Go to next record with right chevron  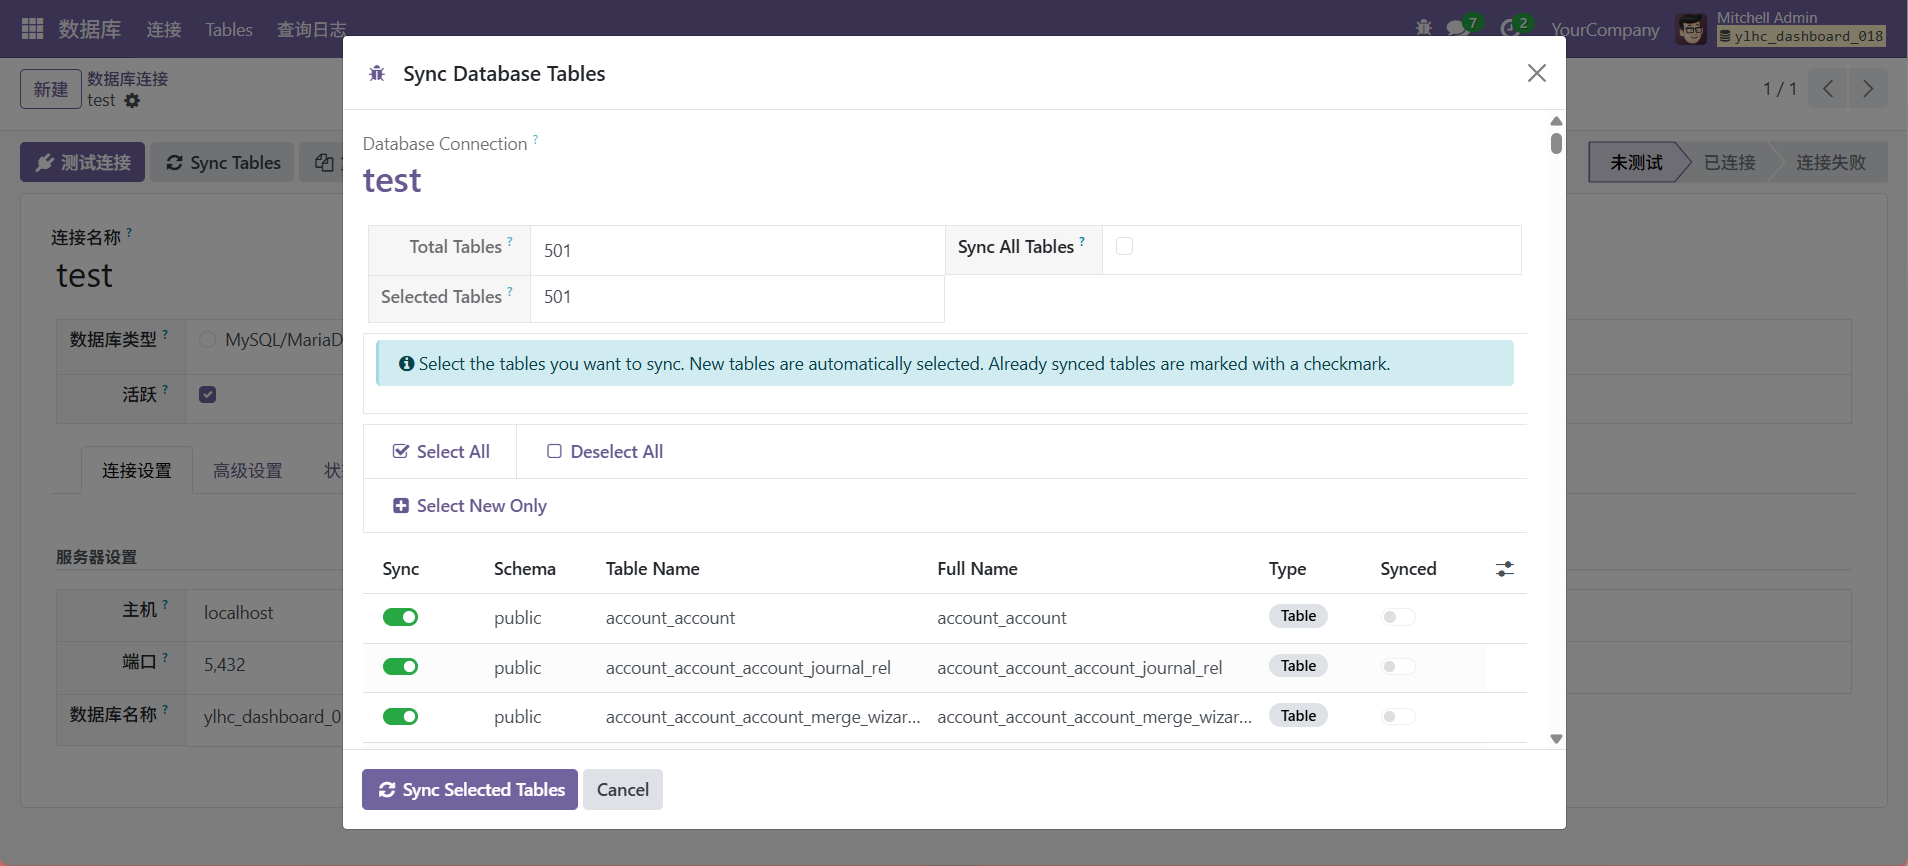pyautogui.click(x=1867, y=89)
